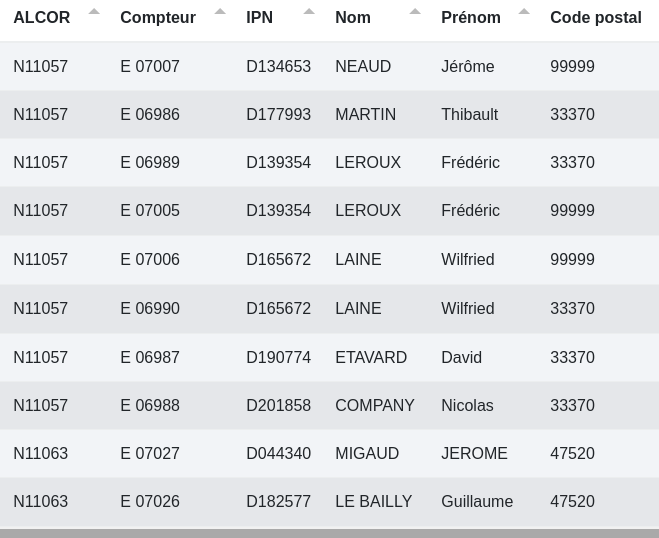This screenshot has height=538, width=659.
Task: Select the row with compteur E 07007
Action: click(x=150, y=67)
